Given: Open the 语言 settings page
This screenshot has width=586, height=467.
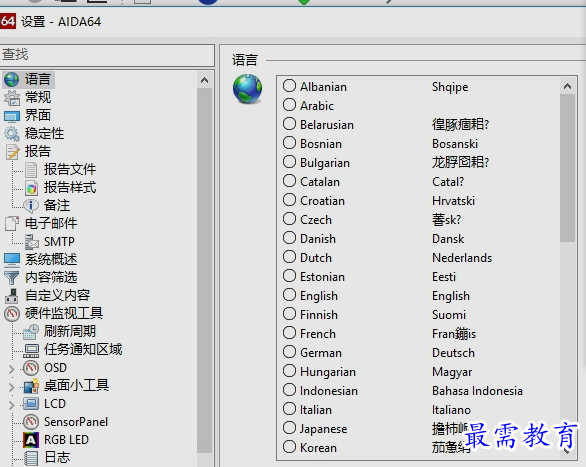Looking at the screenshot, I should click(37, 79).
